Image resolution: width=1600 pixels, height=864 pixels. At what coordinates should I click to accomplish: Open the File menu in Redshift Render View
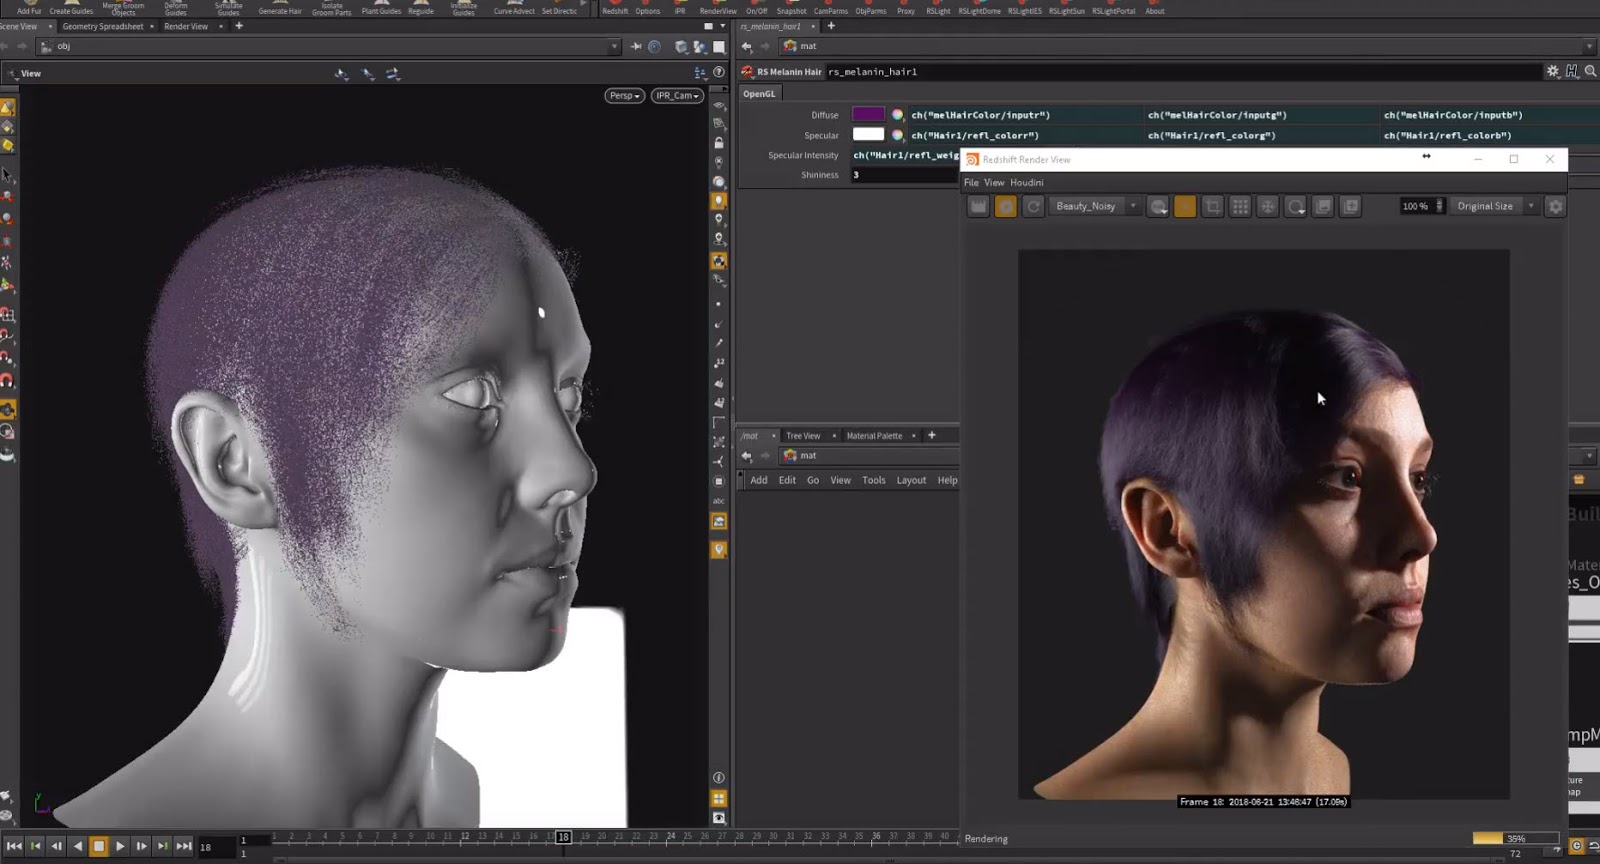[x=971, y=182]
